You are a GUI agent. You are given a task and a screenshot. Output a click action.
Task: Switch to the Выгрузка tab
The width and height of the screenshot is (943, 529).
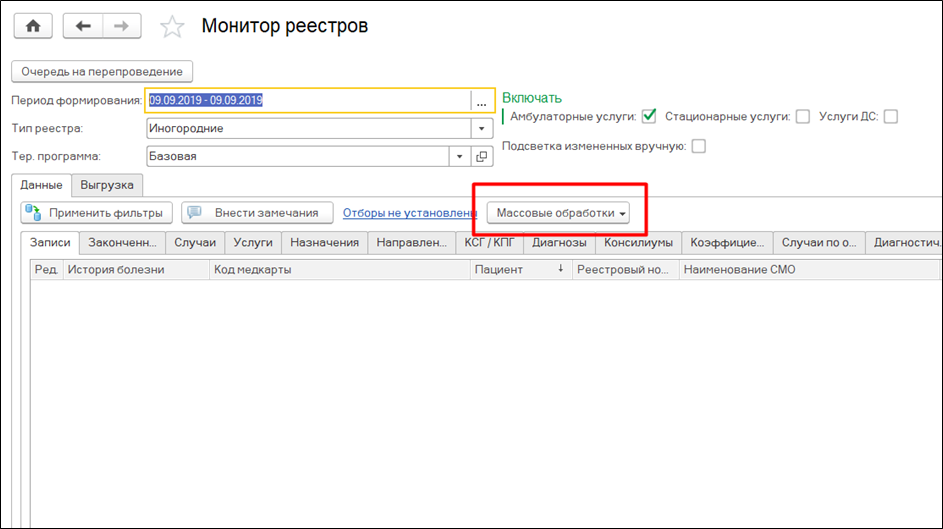108,185
